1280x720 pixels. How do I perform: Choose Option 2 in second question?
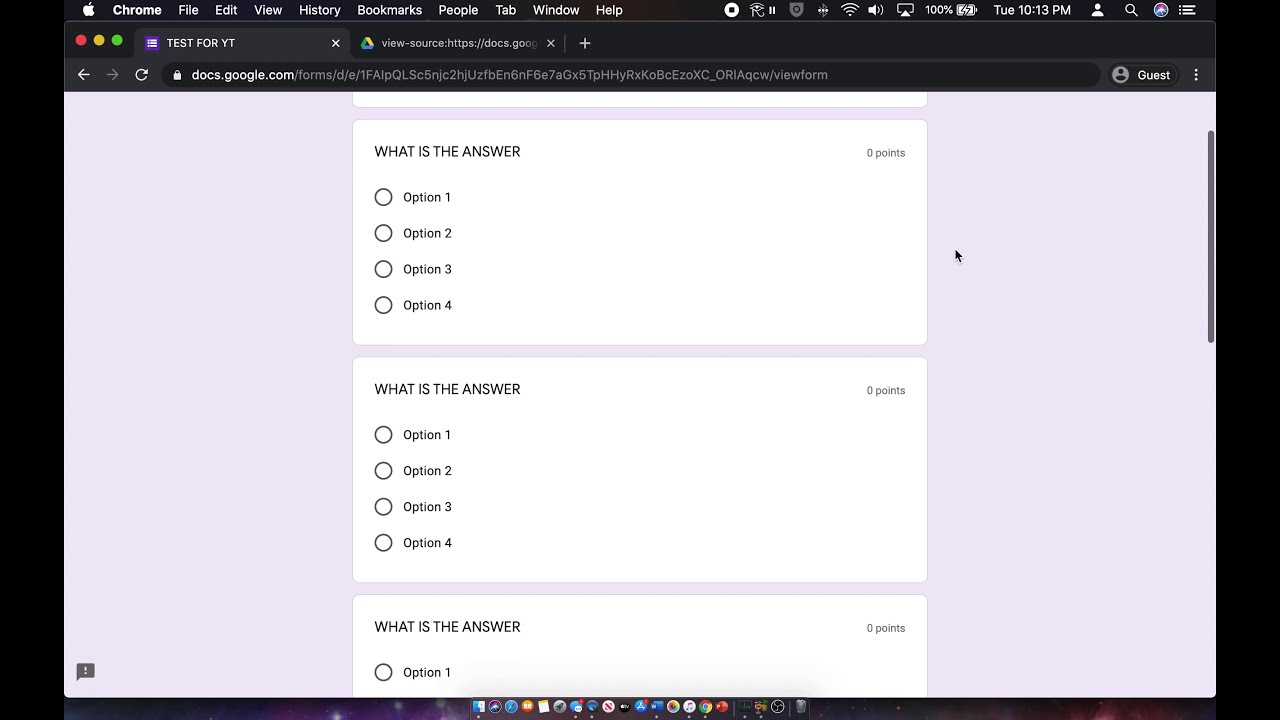click(x=384, y=471)
